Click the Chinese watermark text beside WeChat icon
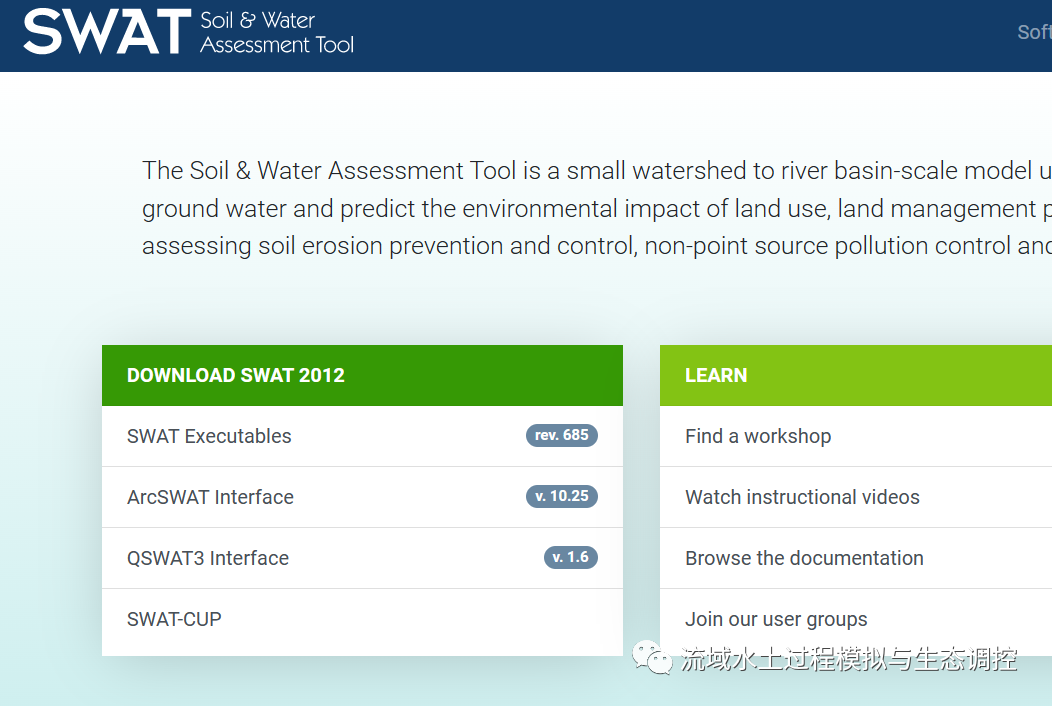This screenshot has width=1052, height=706. point(849,659)
